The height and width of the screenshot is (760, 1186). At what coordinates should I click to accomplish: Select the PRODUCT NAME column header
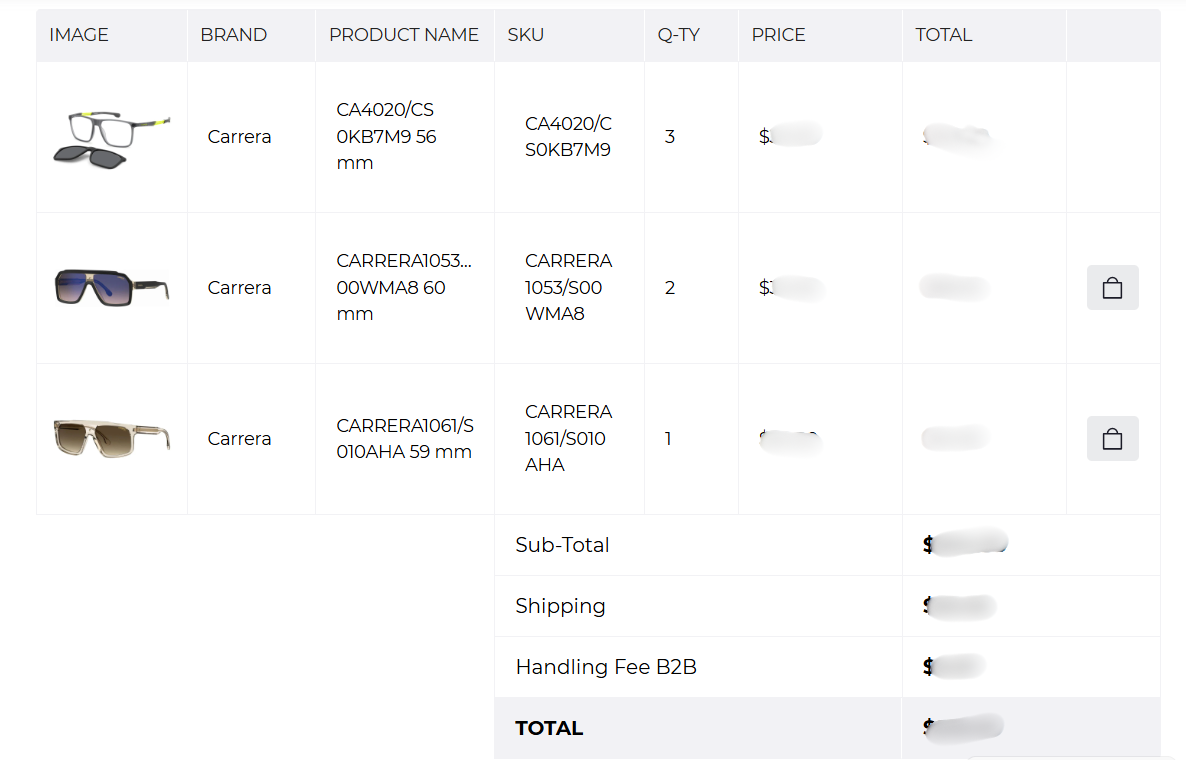(x=404, y=35)
